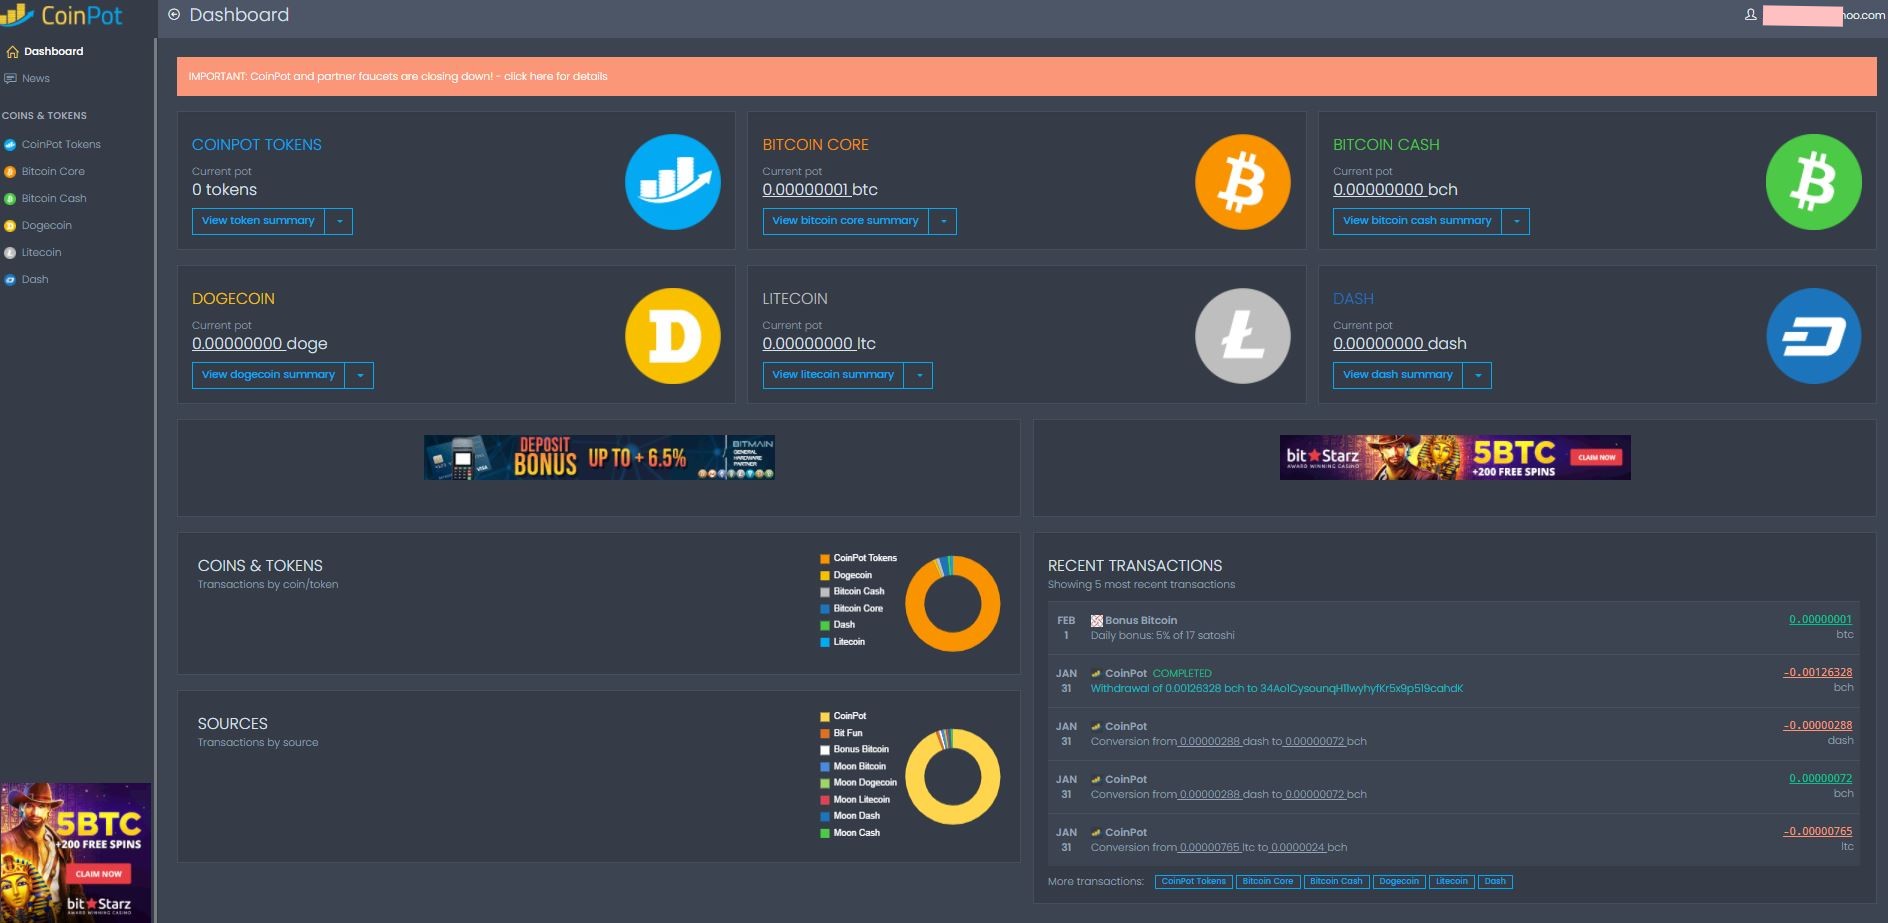
Task: Select Litecoin in the sidebar
Action: pos(42,253)
